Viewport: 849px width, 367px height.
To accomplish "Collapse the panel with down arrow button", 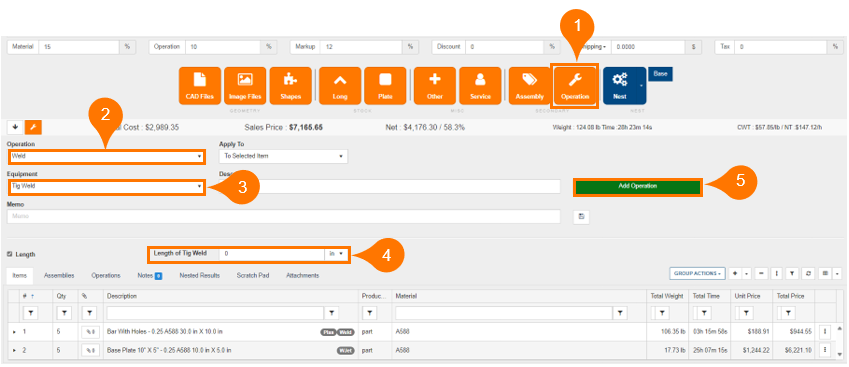I will (15, 127).
